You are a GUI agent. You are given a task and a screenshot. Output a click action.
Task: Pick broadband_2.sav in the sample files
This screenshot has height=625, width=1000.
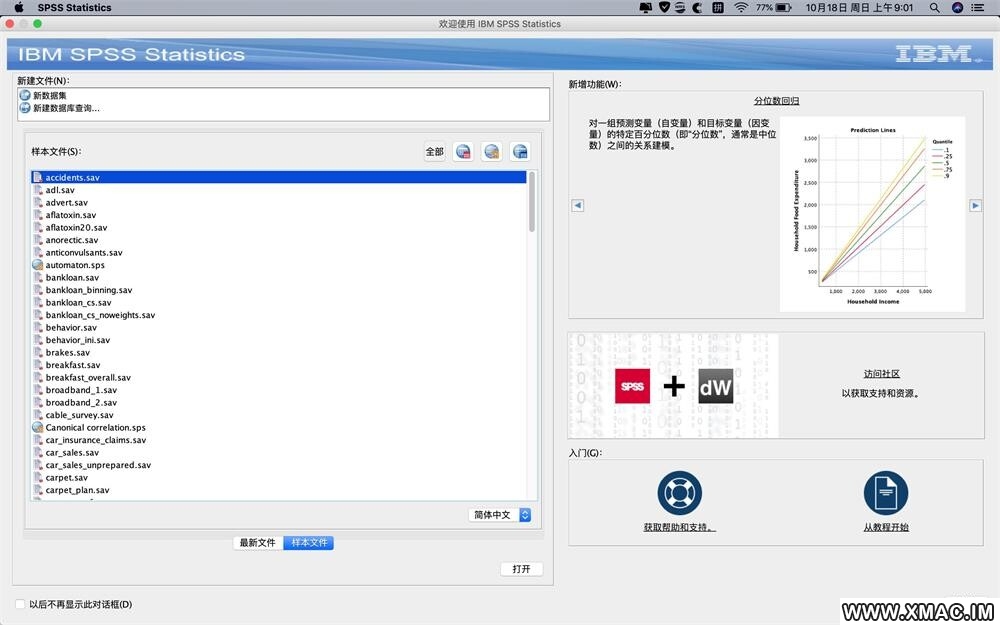[279, 402]
